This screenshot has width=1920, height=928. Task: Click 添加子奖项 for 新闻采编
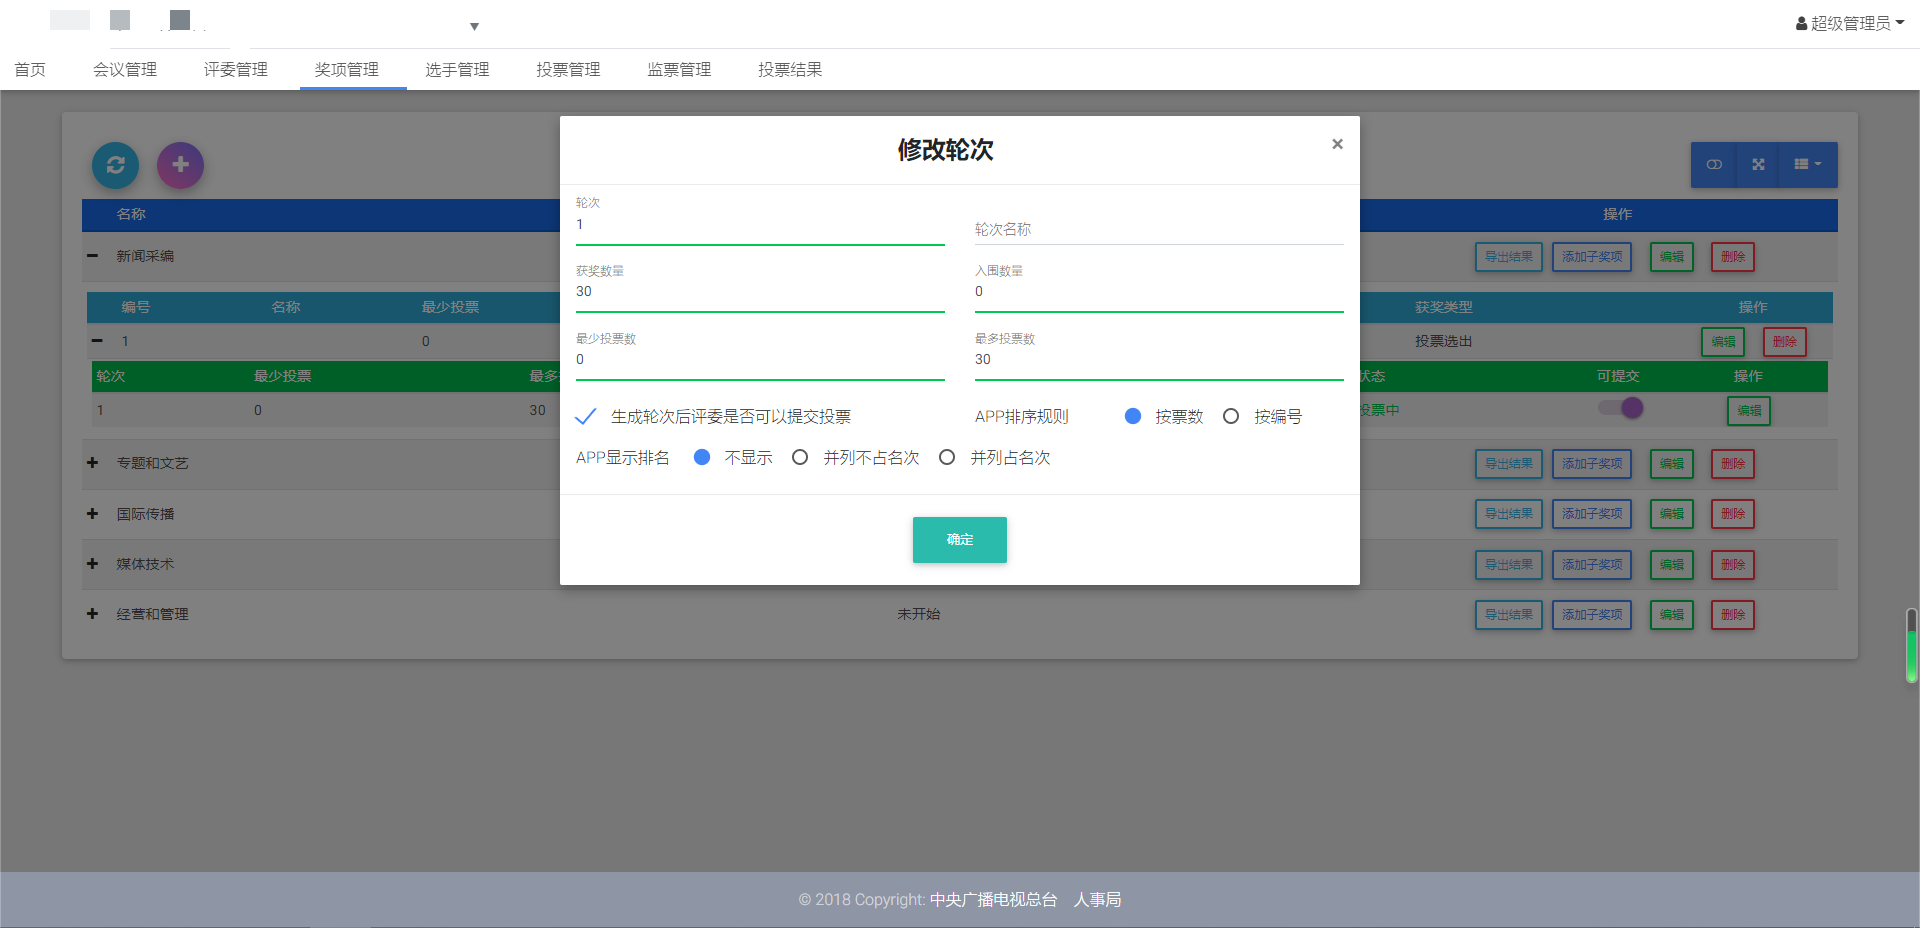click(1592, 257)
